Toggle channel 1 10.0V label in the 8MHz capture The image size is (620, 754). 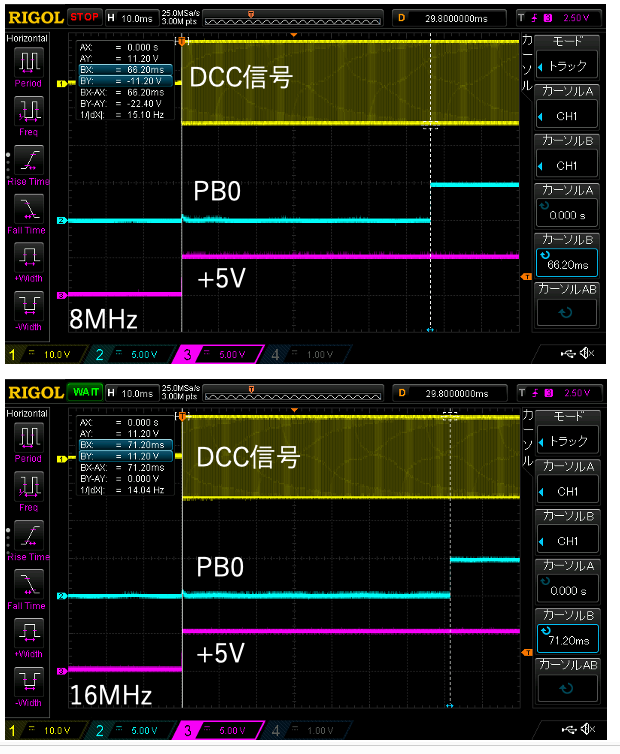57,355
